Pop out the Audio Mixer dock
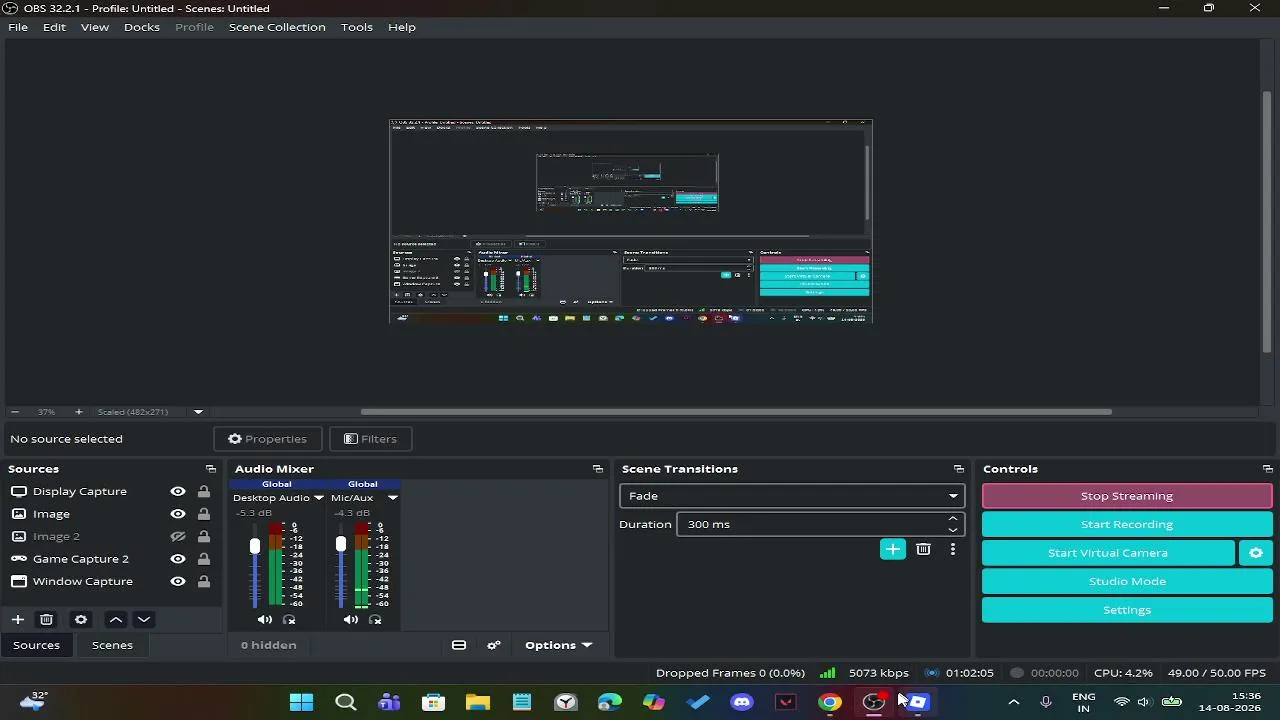 coord(597,469)
